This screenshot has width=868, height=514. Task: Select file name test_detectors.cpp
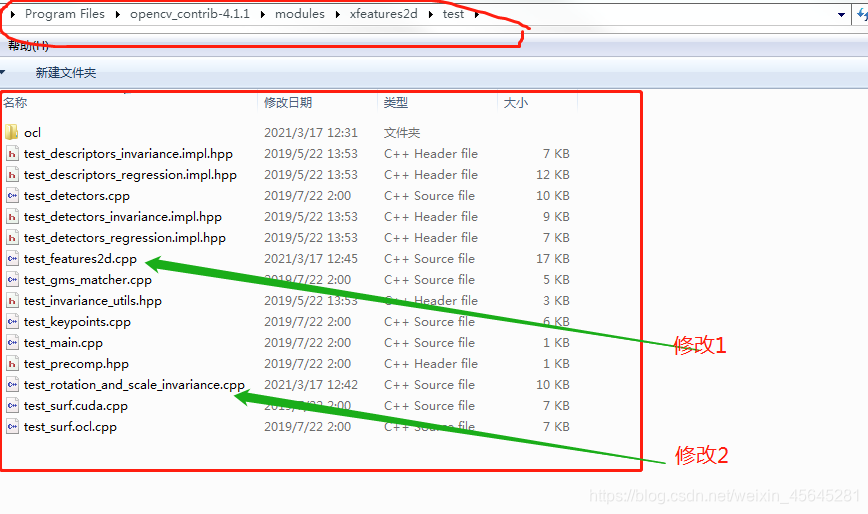(76, 196)
